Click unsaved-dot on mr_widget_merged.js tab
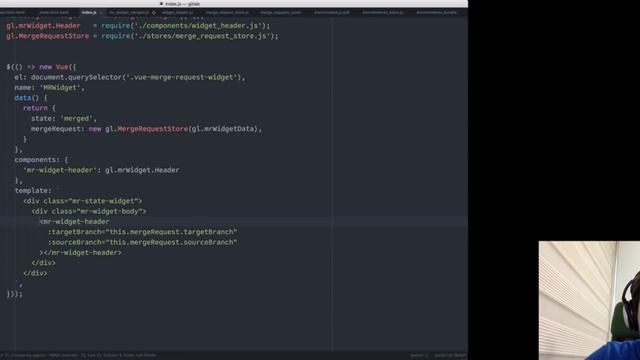640x360 pixels. point(154,13)
